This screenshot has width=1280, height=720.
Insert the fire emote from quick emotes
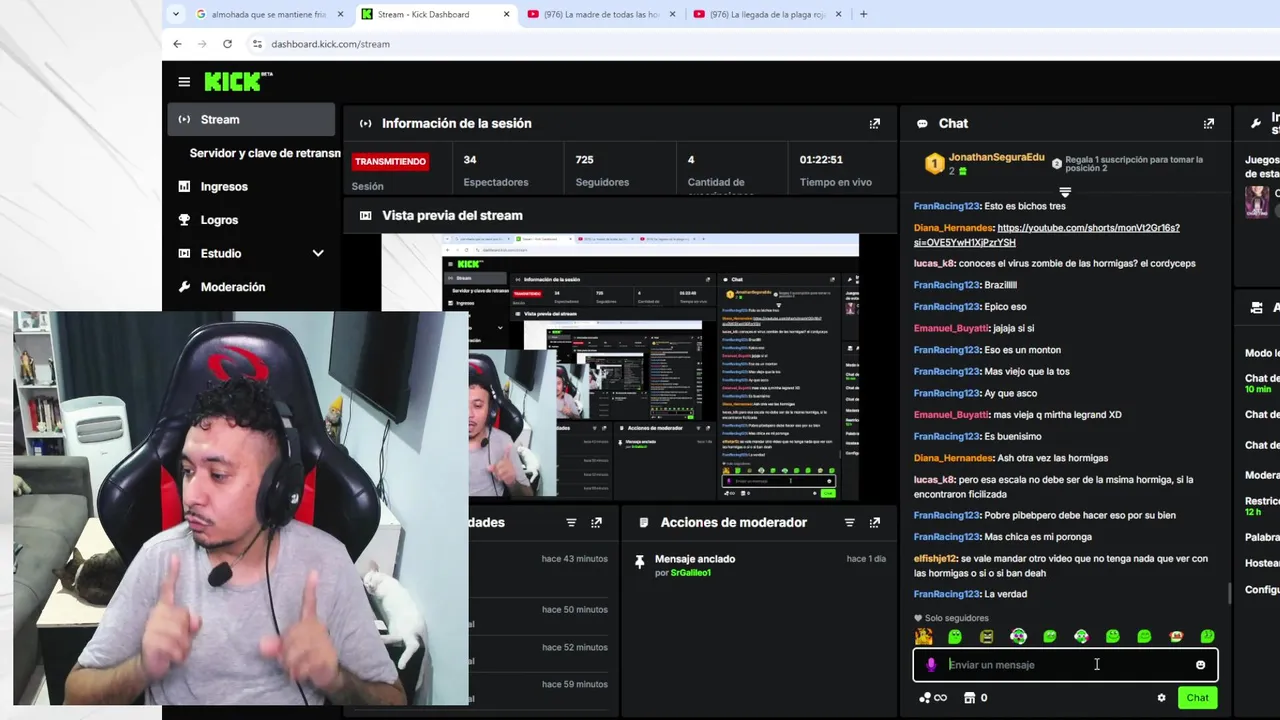pyautogui.click(x=923, y=636)
